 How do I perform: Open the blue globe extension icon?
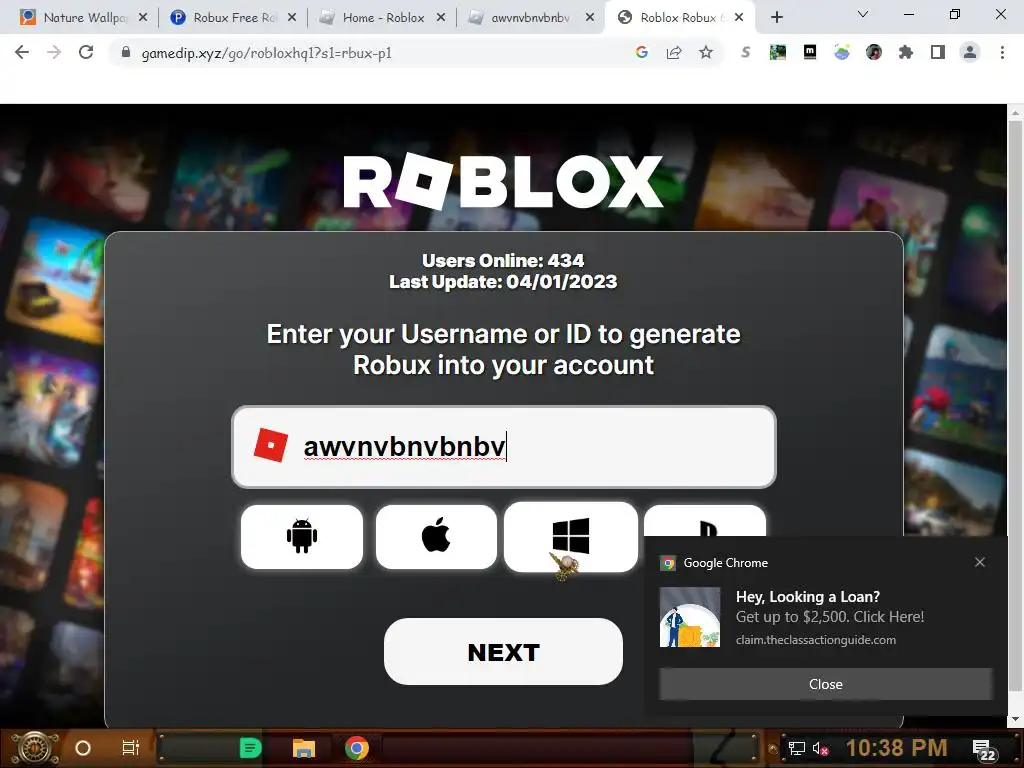(x=842, y=52)
